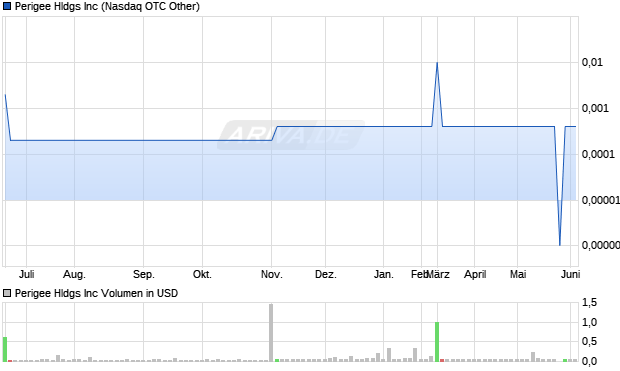Click the 0,01 price axis label
The height and width of the screenshot is (371, 620).
592,62
